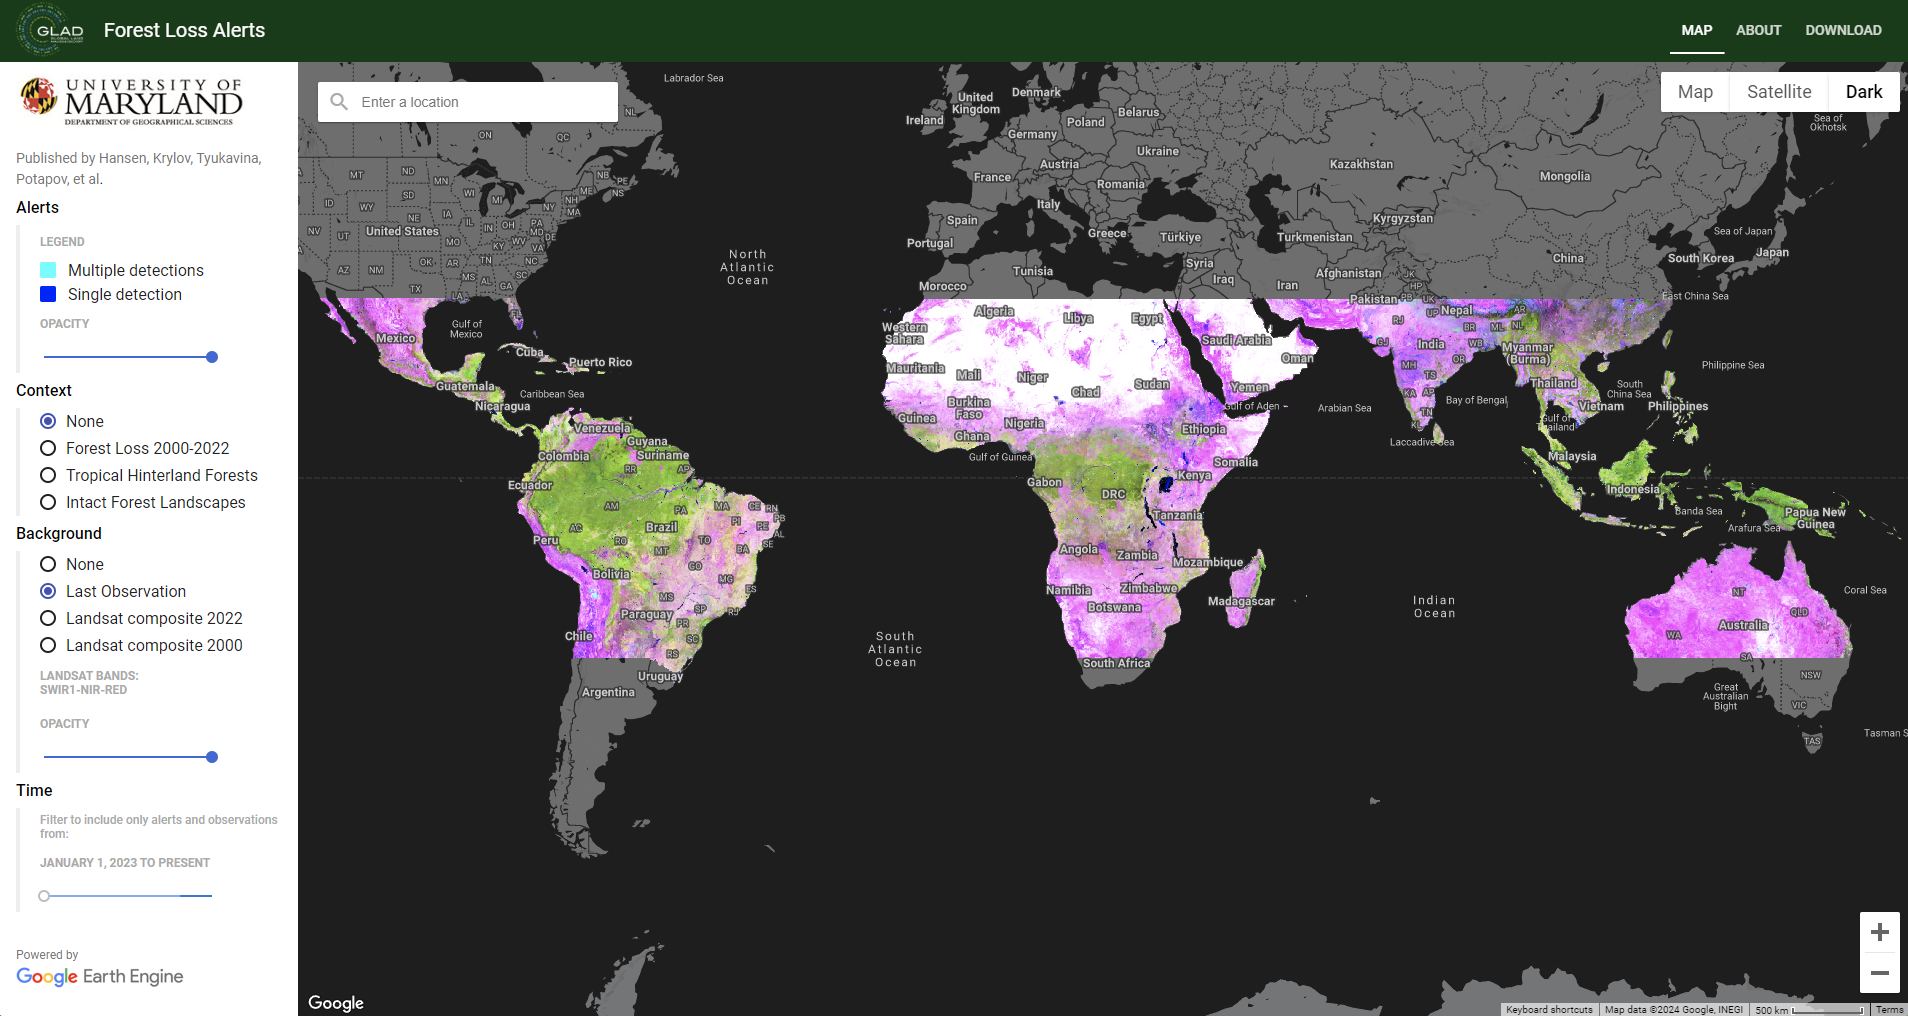Switch to Map basemap style
The height and width of the screenshot is (1016, 1908).
pyautogui.click(x=1695, y=92)
